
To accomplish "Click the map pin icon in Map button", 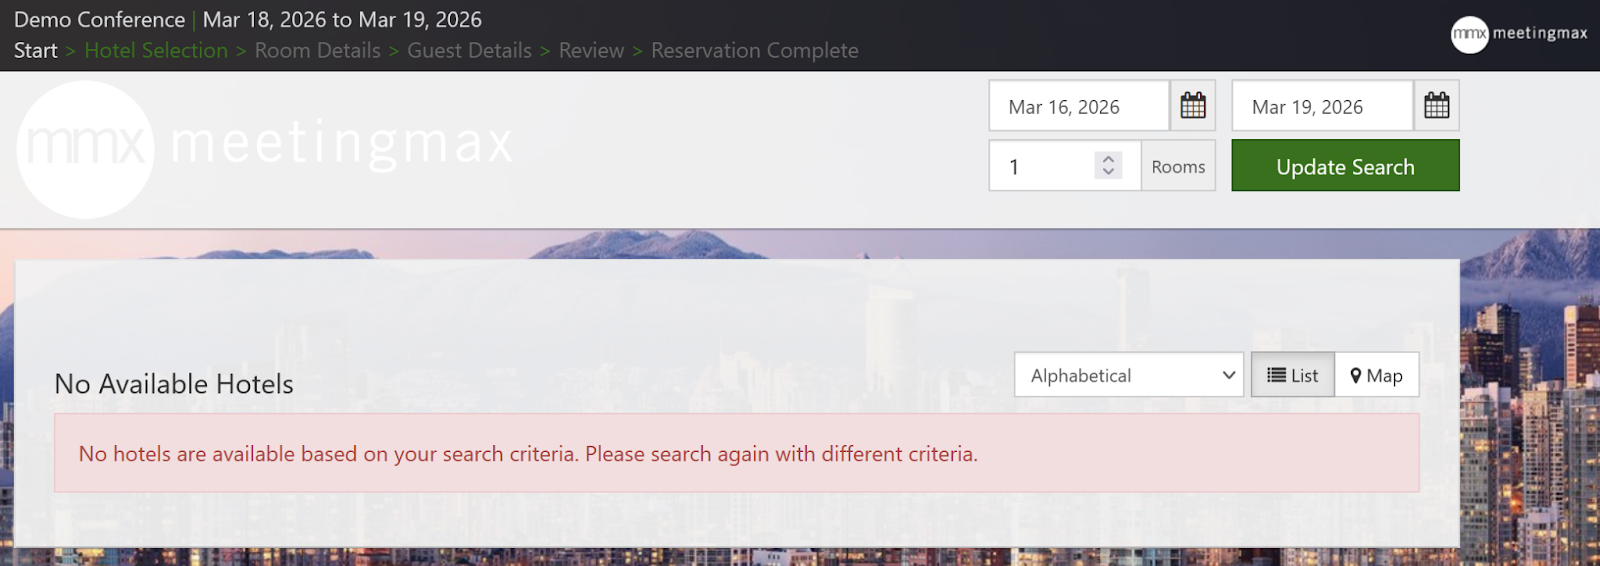I will (x=1356, y=376).
